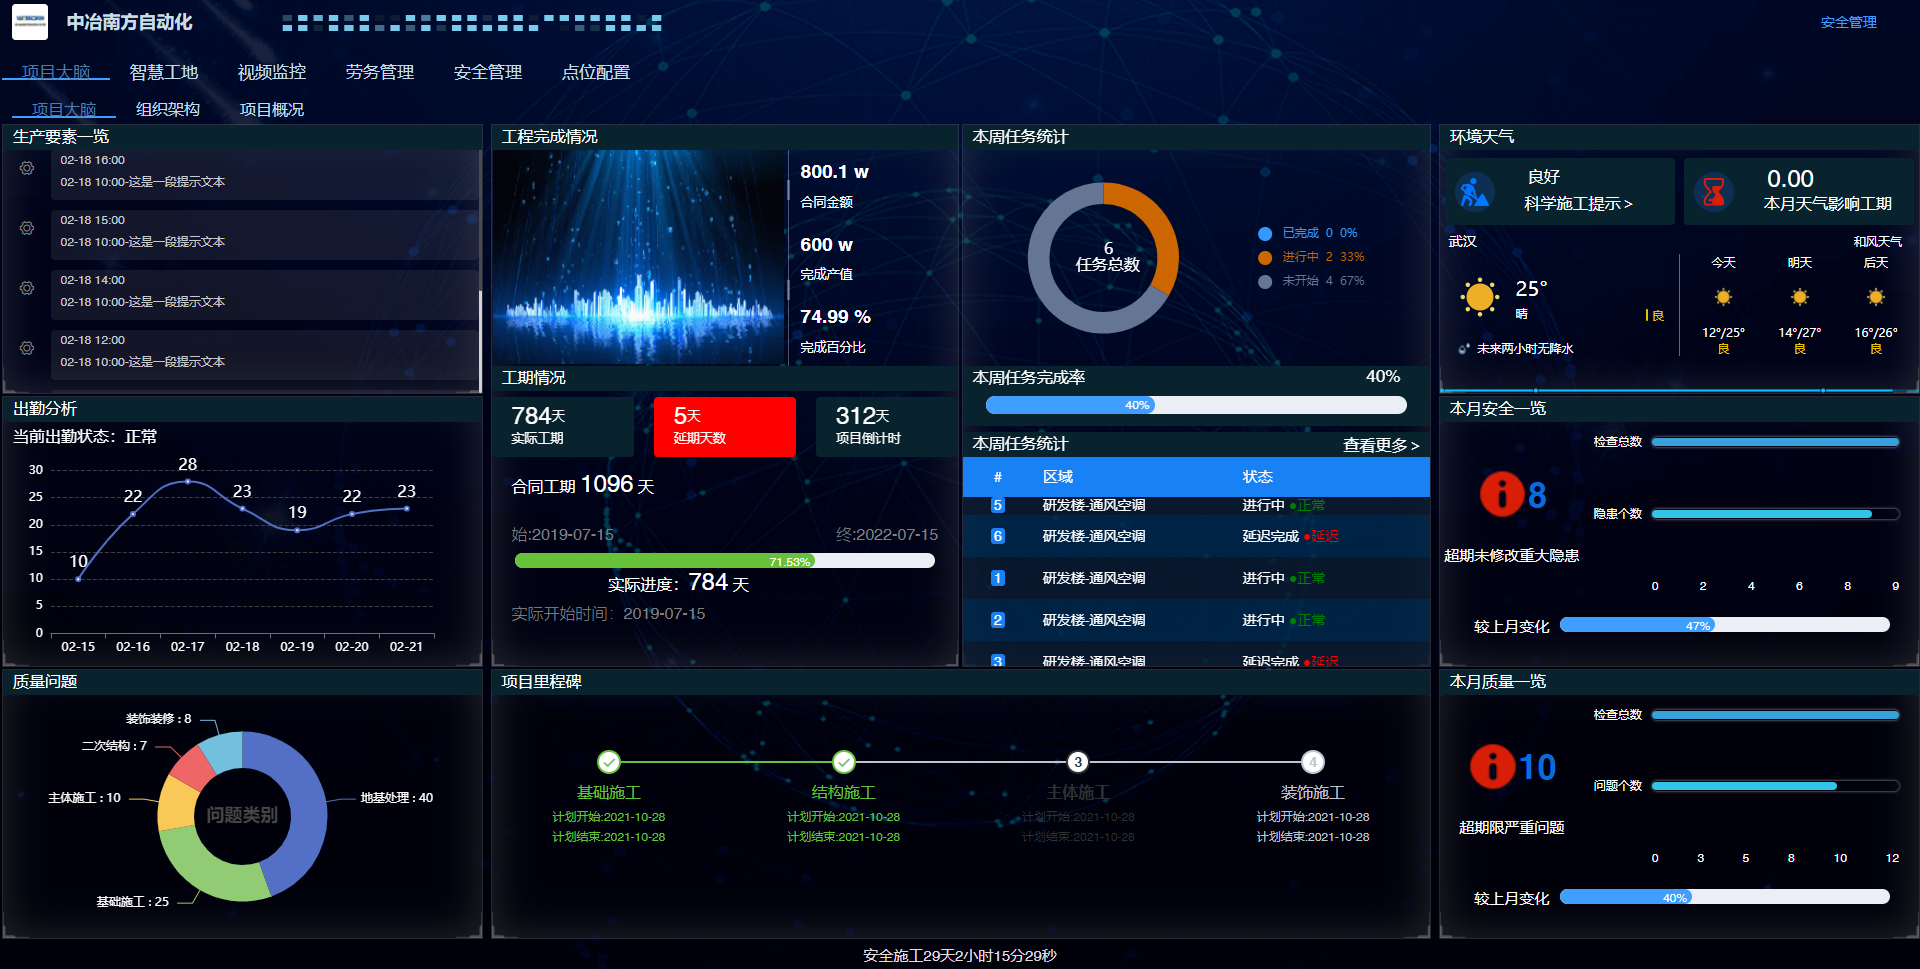Viewport: 1920px width, 969px height.
Task: Click the red hourglass weather-impact icon
Action: pyautogui.click(x=1714, y=192)
